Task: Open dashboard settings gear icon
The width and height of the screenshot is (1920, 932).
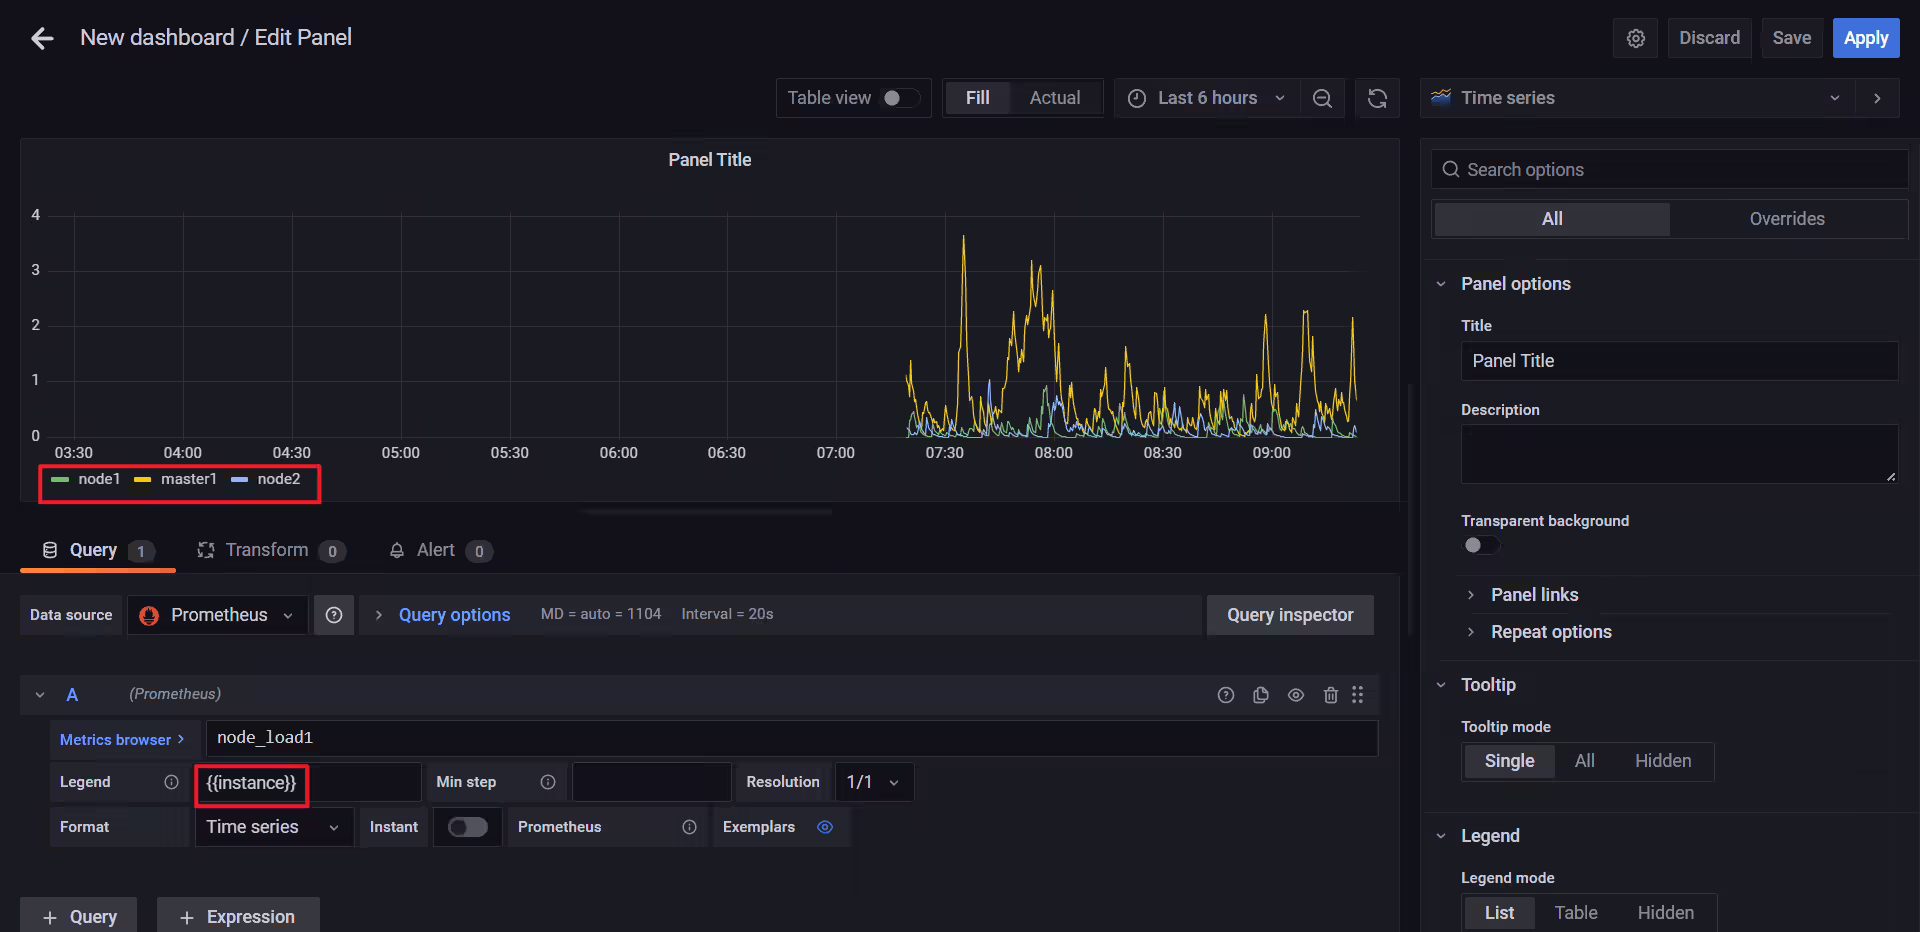Action: (x=1636, y=38)
